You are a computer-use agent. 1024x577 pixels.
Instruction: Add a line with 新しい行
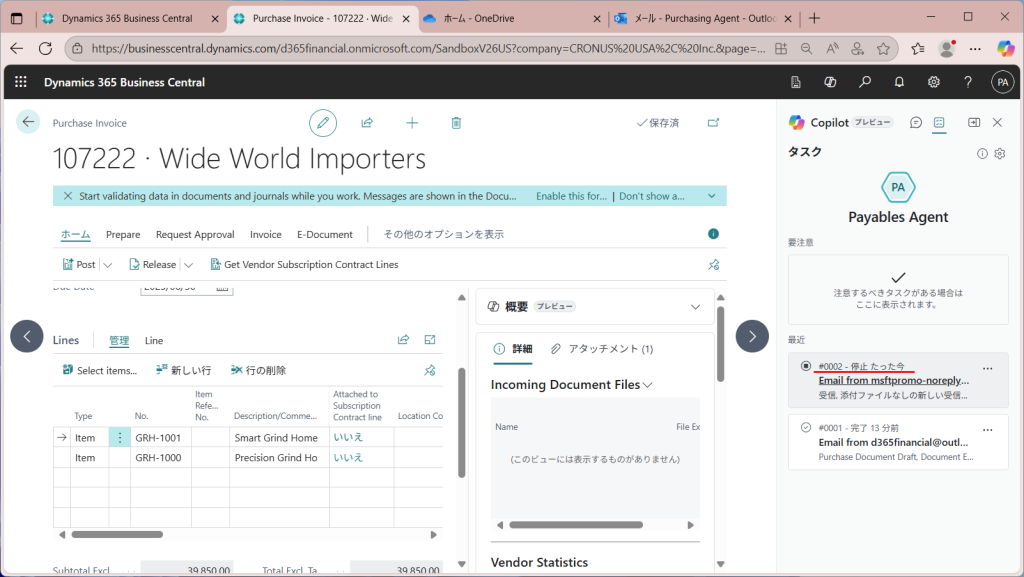[x=184, y=370]
